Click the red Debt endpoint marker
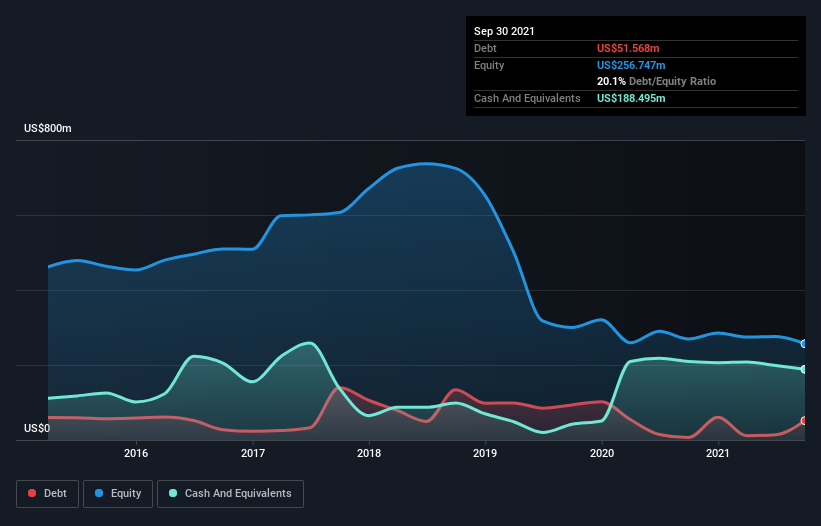The image size is (821, 526). tap(804, 421)
